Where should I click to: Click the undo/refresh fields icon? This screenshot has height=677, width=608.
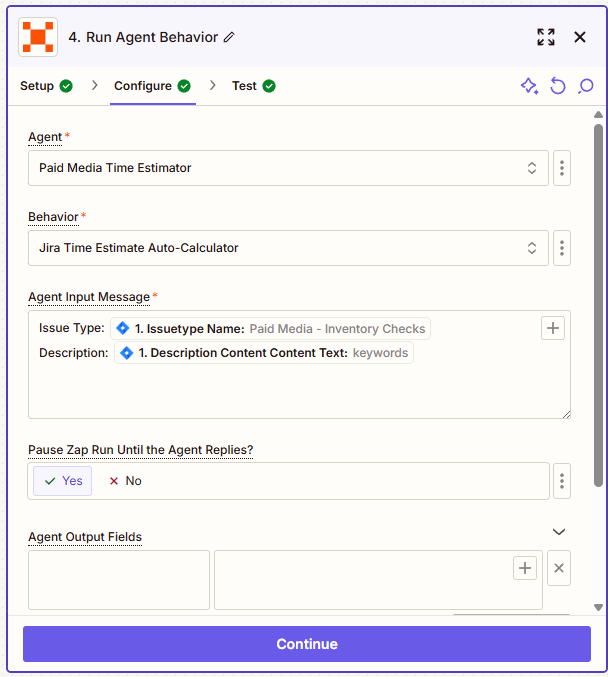point(557,86)
